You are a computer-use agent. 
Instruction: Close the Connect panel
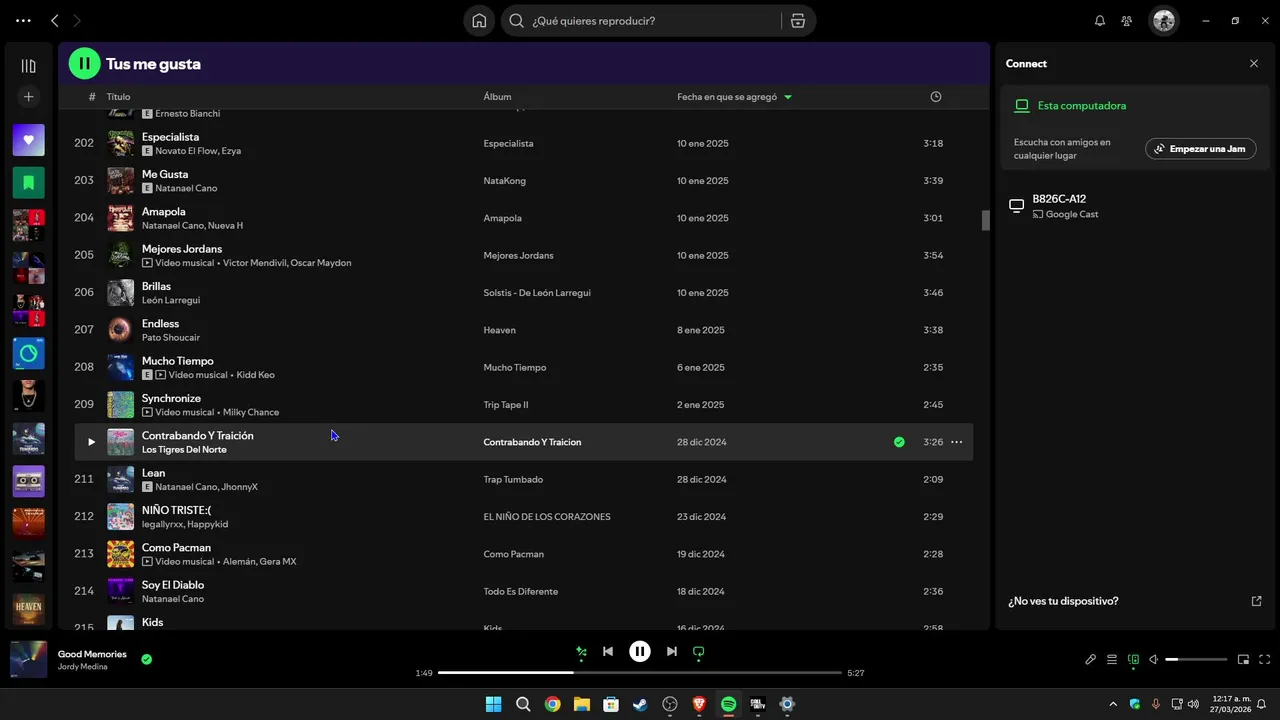(1254, 63)
